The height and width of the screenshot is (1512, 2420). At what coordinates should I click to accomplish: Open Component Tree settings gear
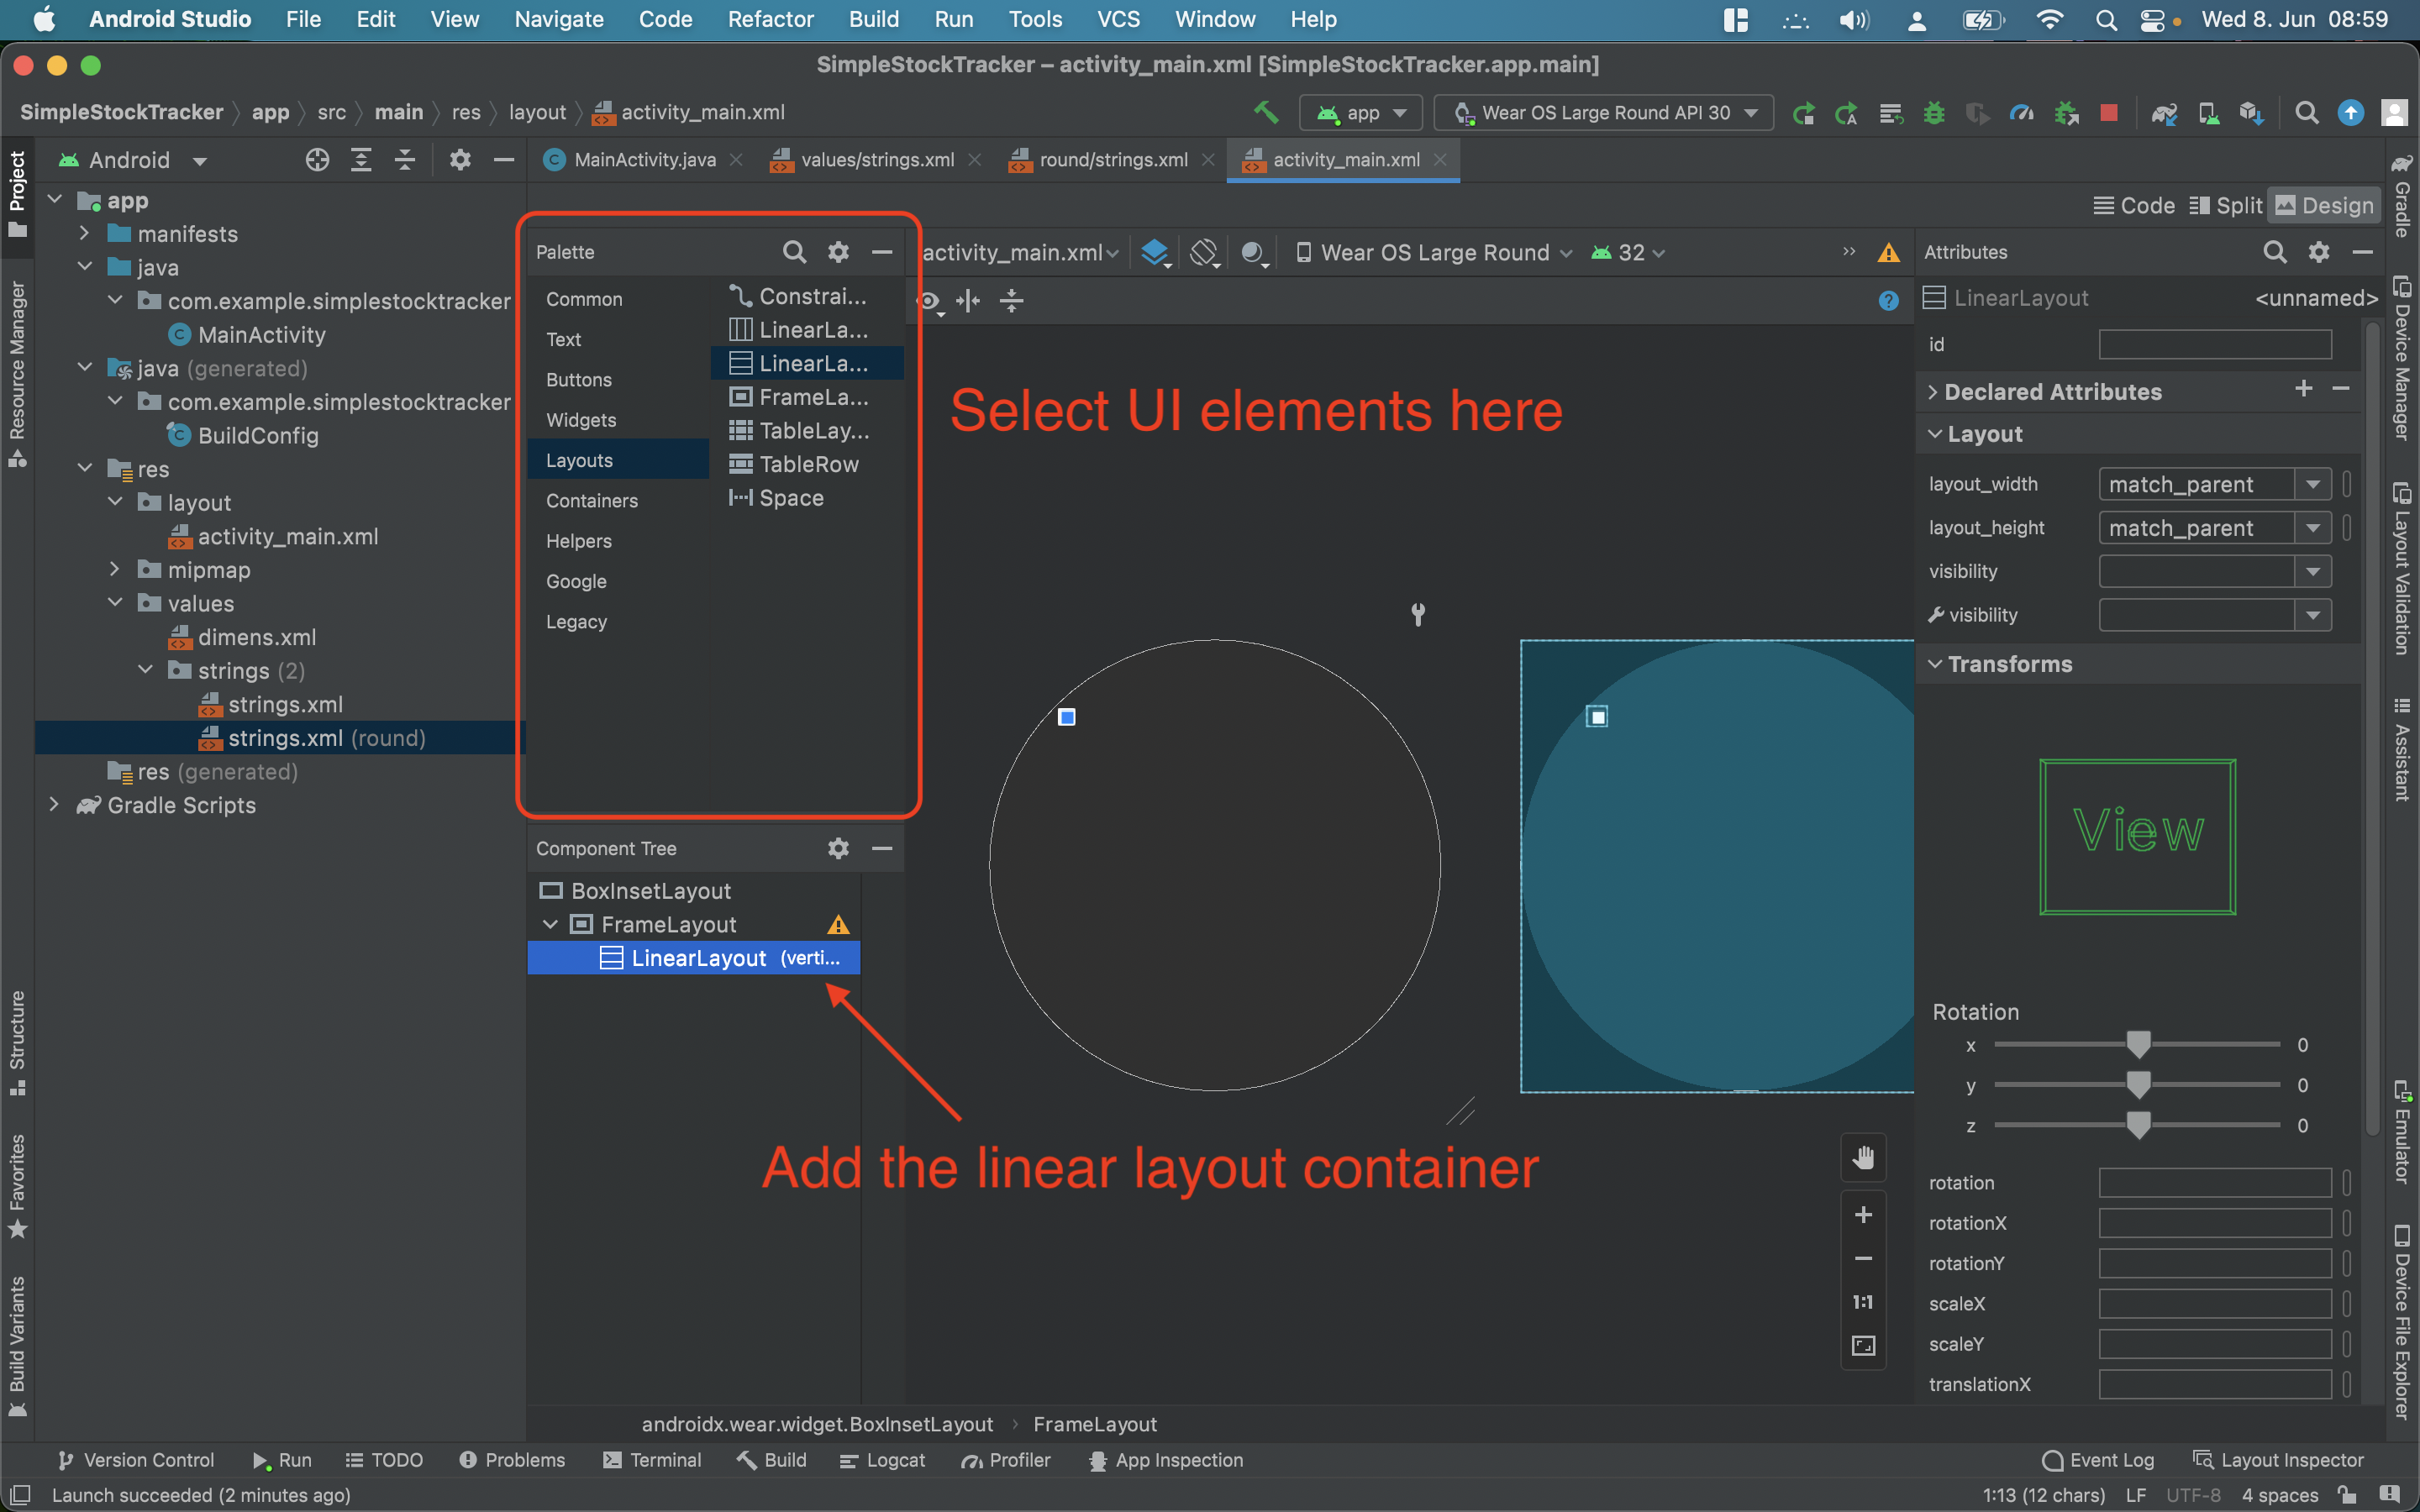point(838,848)
